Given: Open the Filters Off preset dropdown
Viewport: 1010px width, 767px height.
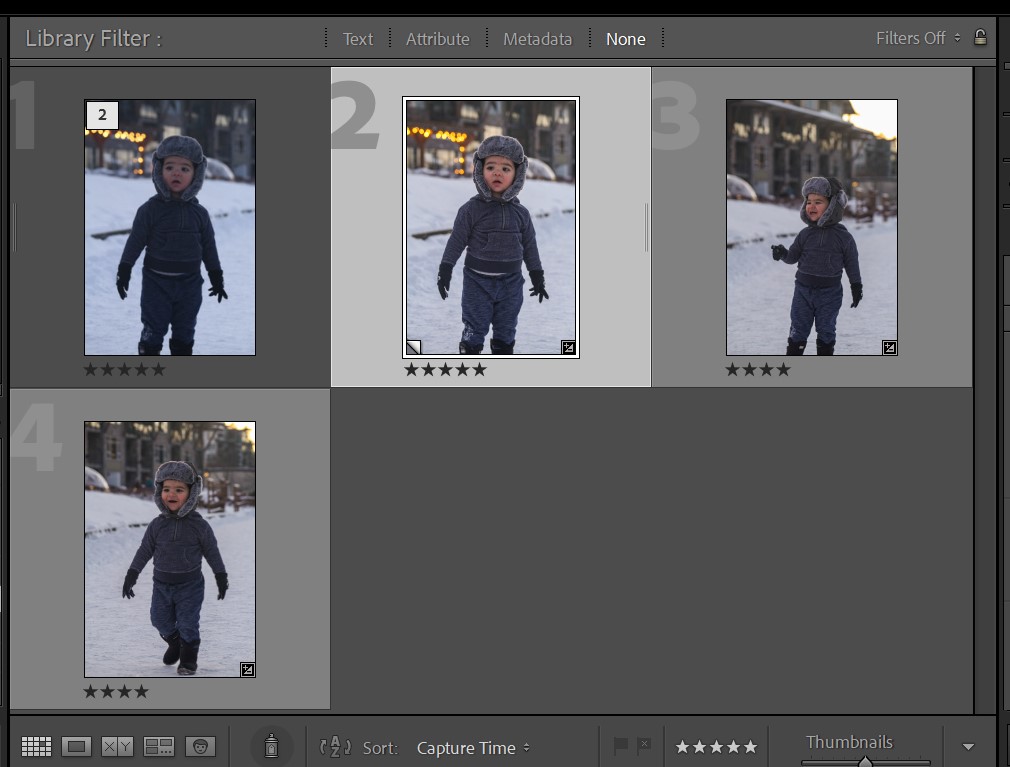Looking at the screenshot, I should 917,38.
